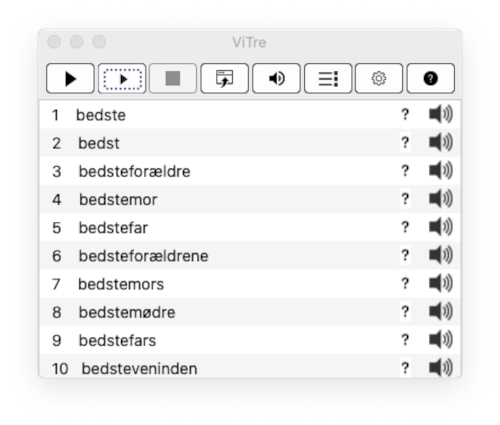The height and width of the screenshot is (425, 500).
Task: Click the toolbar speaker volume button
Action: pyautogui.click(x=276, y=79)
